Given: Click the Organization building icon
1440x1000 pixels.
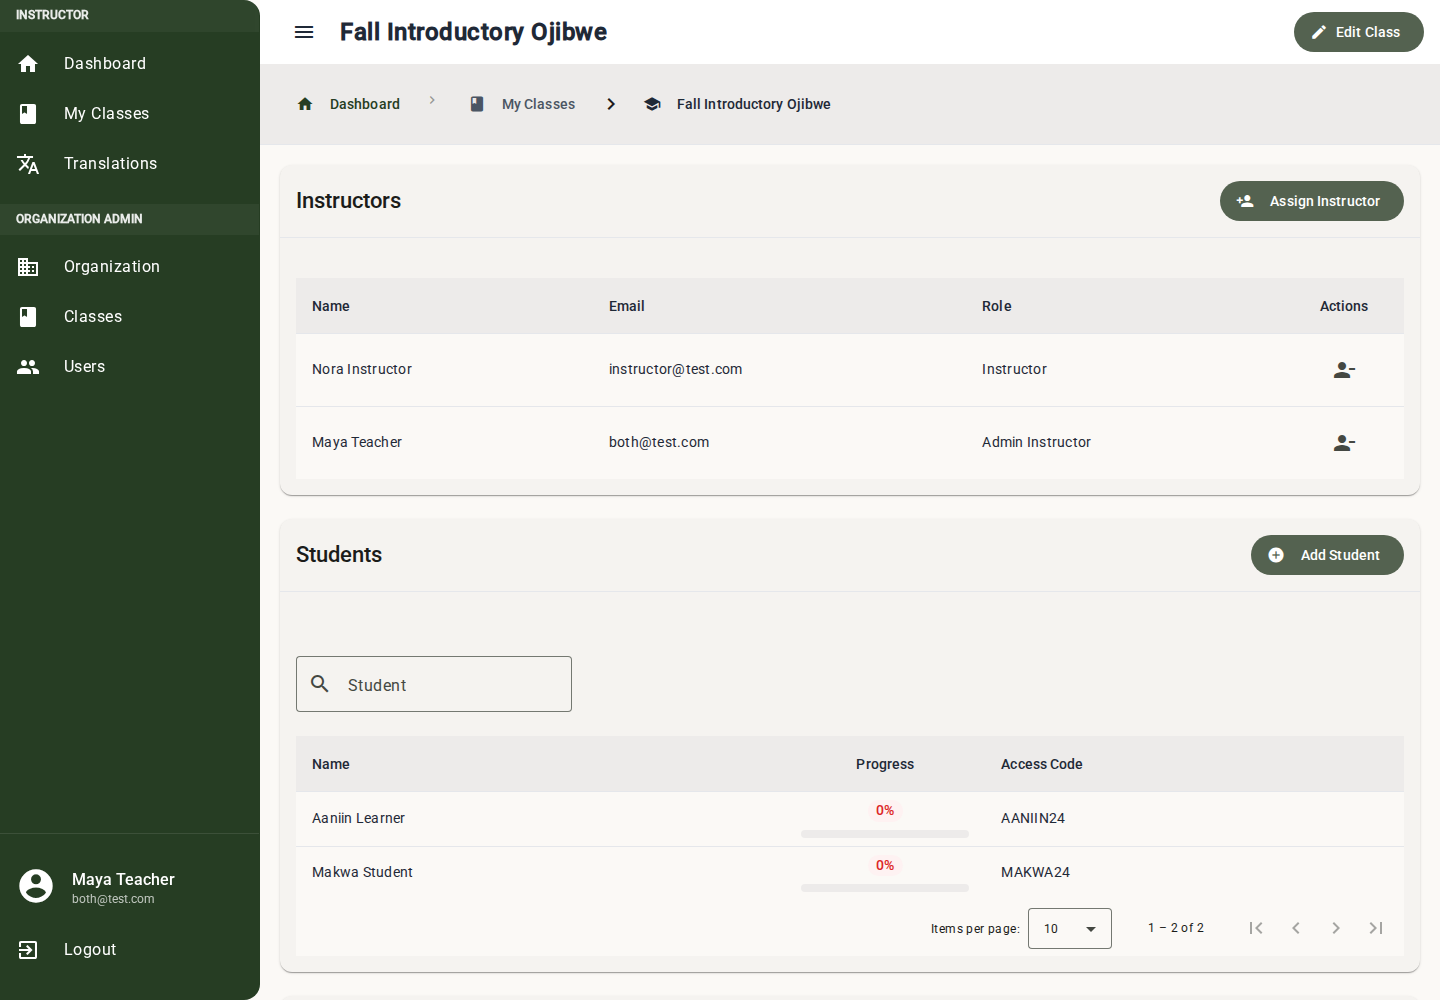Looking at the screenshot, I should click(28, 267).
